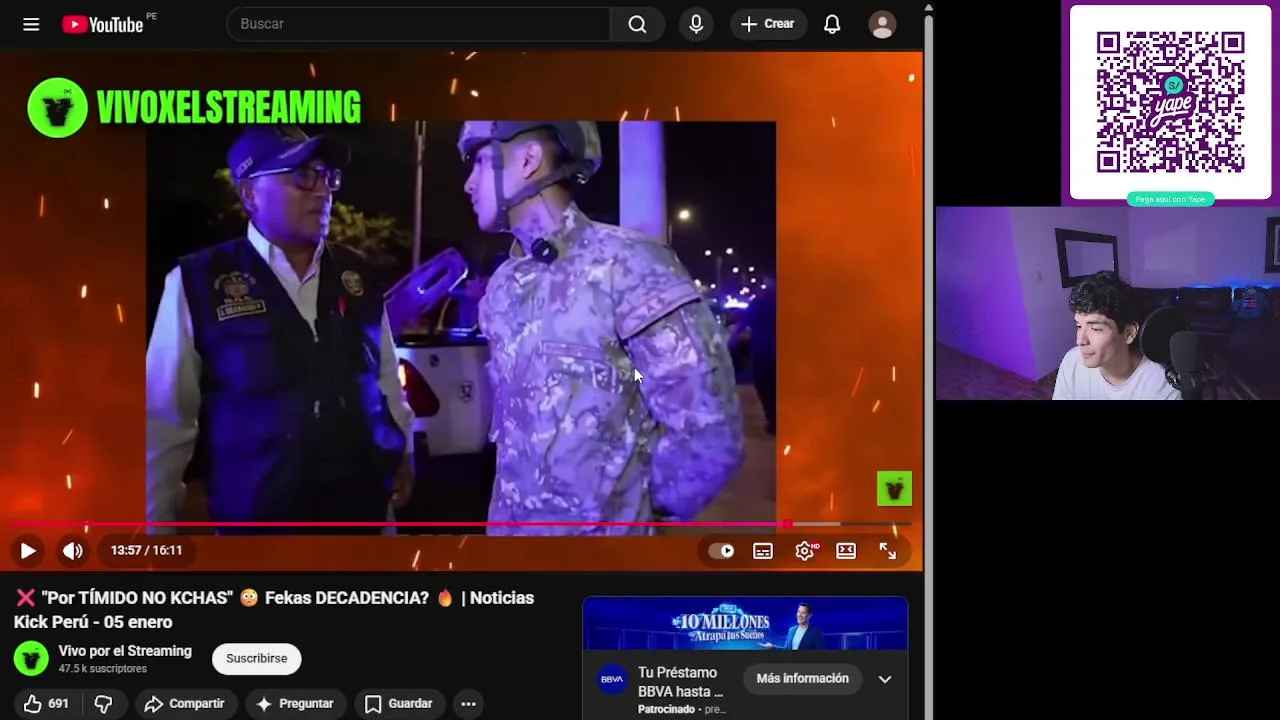
Task: Open the Preguntar ask button
Action: click(295, 704)
